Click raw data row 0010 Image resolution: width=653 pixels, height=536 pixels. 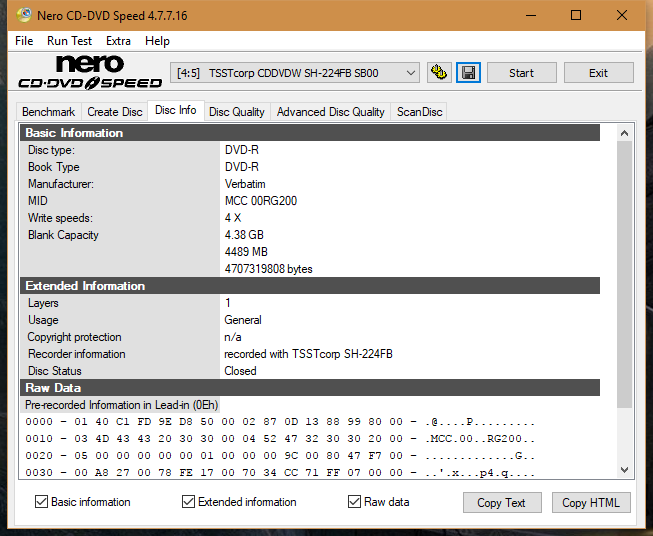(280, 439)
